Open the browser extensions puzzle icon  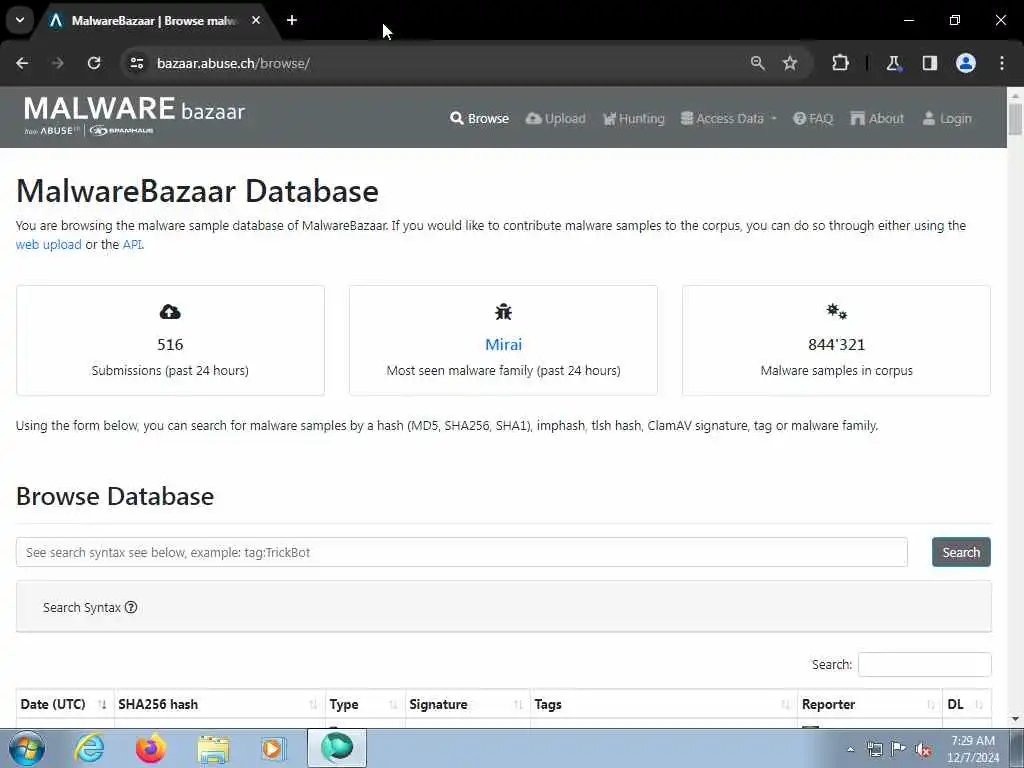click(x=840, y=63)
